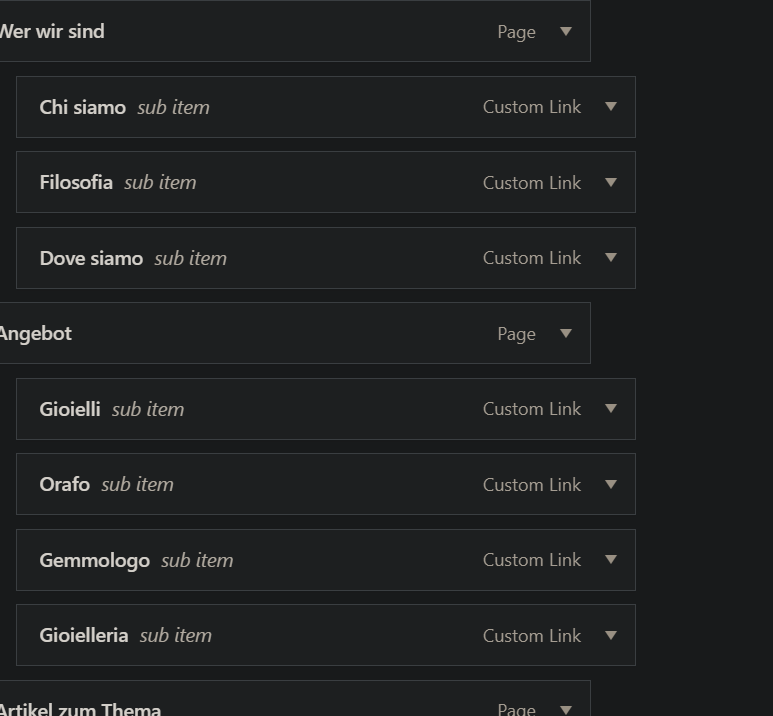773x716 pixels.
Task: Expand the Dove siamo sub item
Action: click(x=611, y=258)
